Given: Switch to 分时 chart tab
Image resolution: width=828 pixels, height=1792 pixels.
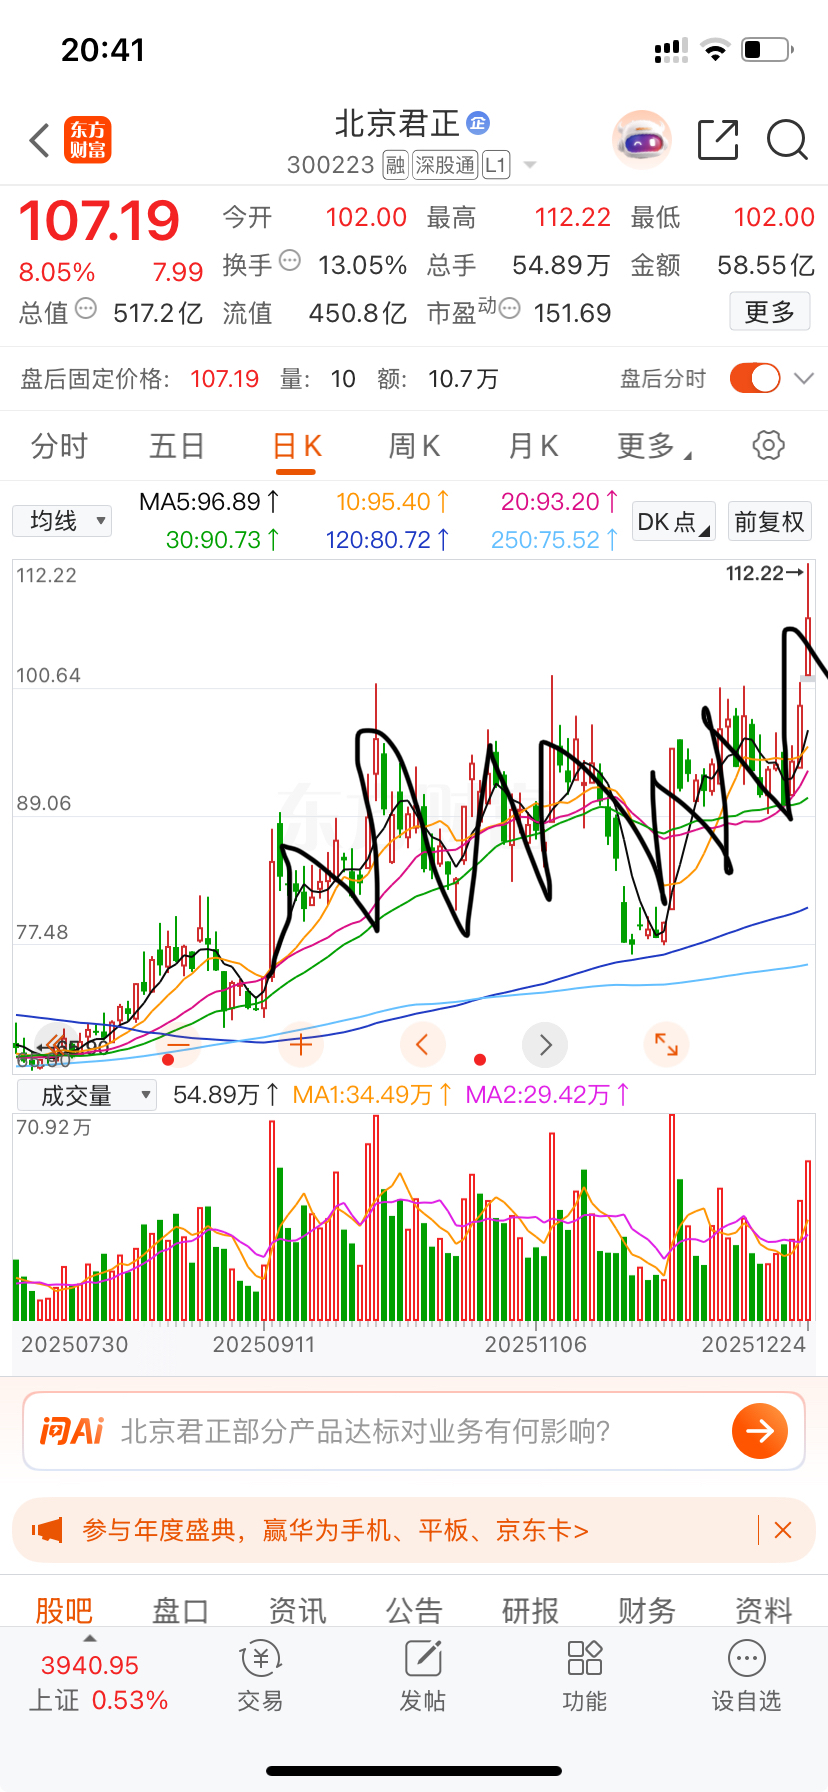Looking at the screenshot, I should tap(59, 446).
